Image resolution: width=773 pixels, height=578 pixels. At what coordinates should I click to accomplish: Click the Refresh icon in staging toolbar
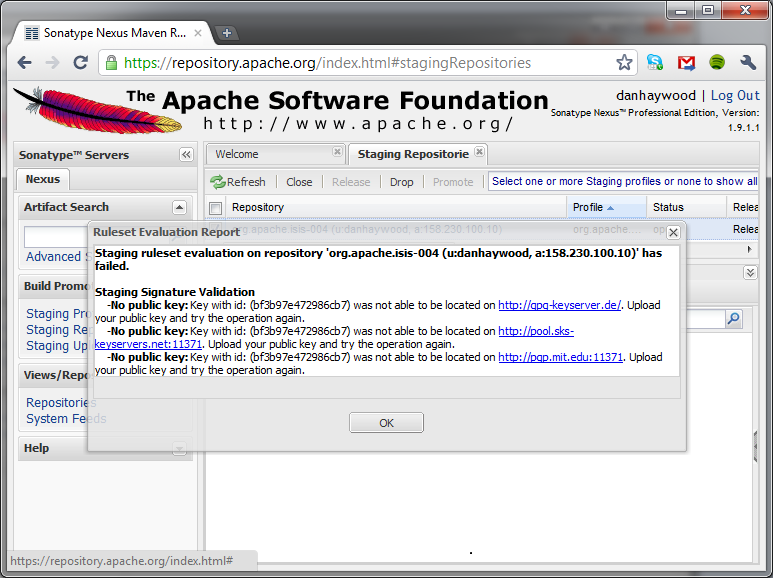click(x=218, y=182)
